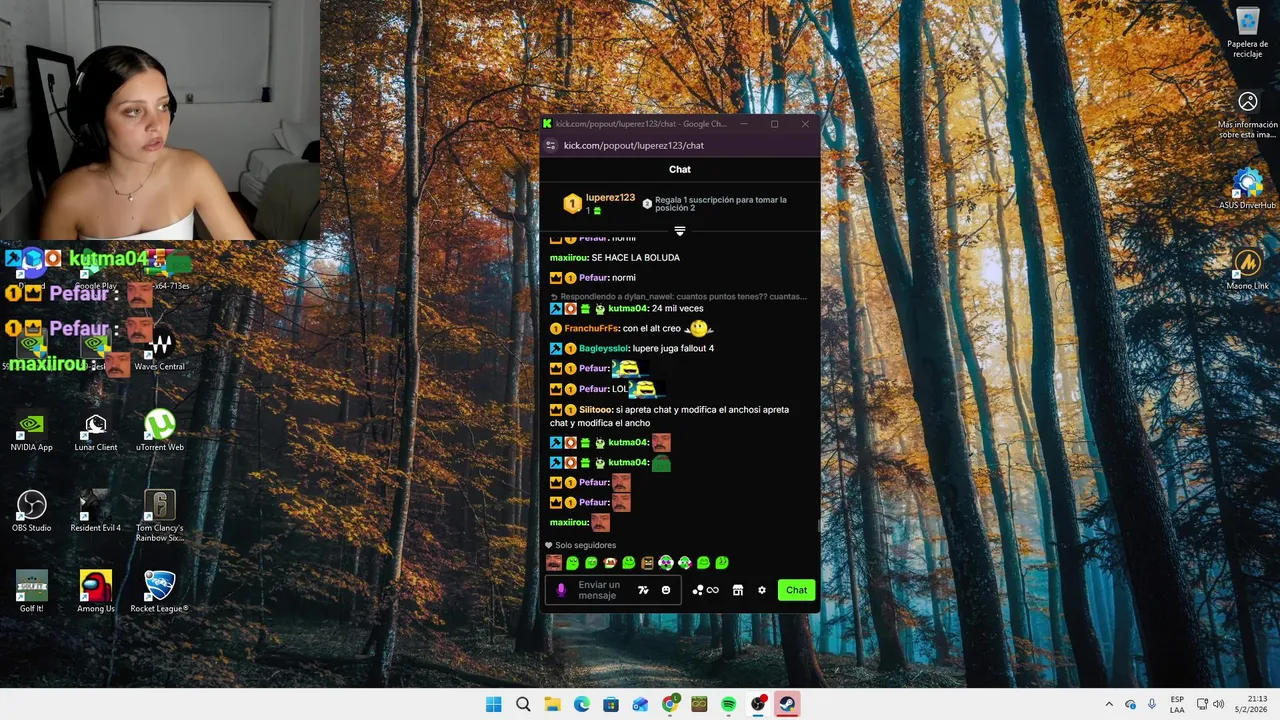The width and height of the screenshot is (1280, 720).
Task: Open uTorrent Web desktop shortcut
Action: click(160, 432)
